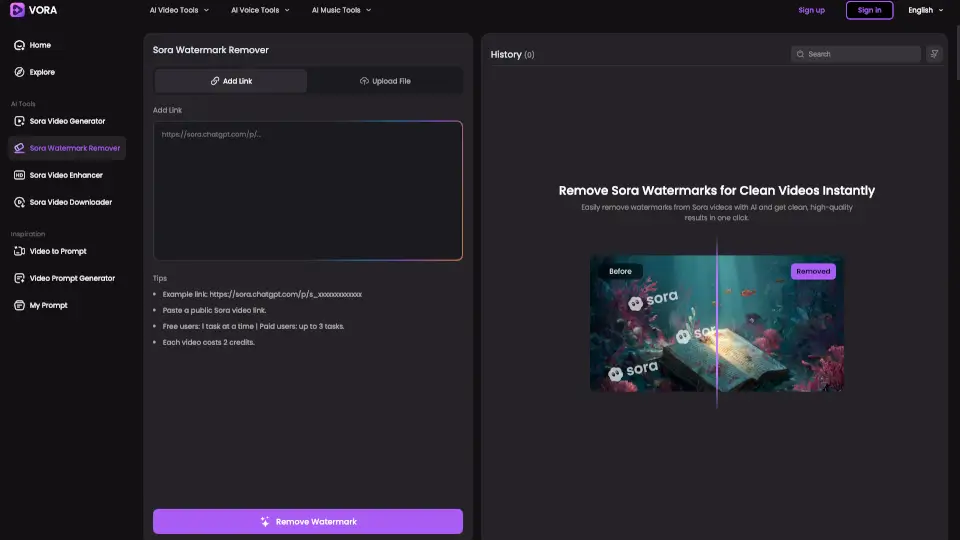Open the English language selector
The width and height of the screenshot is (960, 540).
tap(925, 10)
